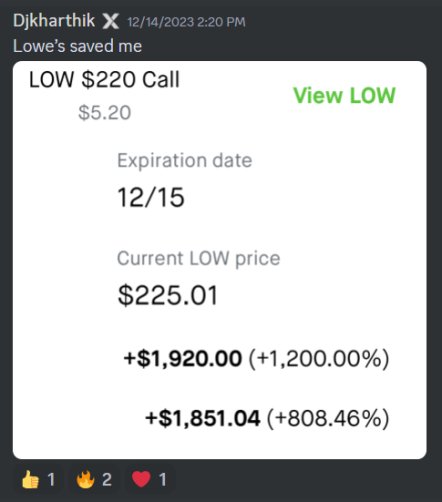The image size is (442, 502).
Task: Click the +808.46% percentage
Action: 328,418
